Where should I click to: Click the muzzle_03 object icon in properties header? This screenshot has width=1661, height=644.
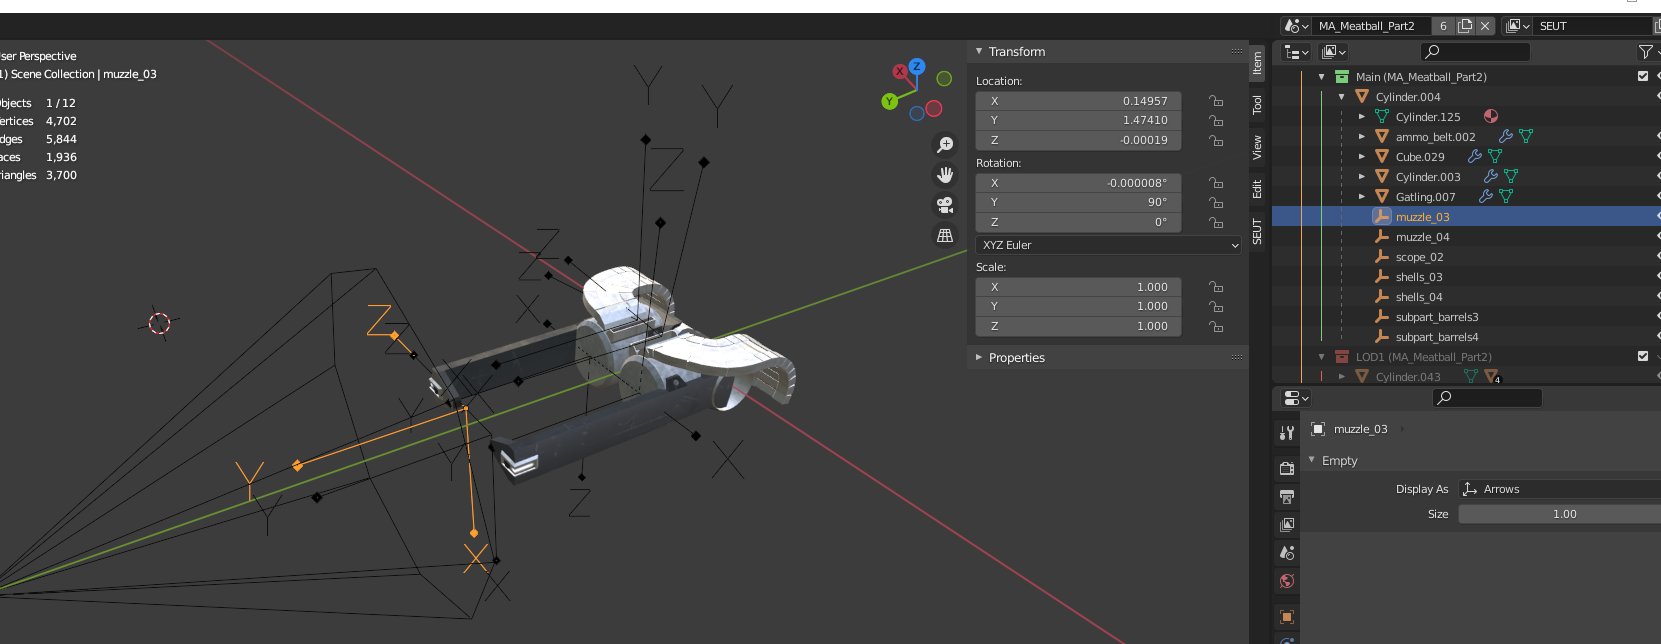pos(1318,429)
